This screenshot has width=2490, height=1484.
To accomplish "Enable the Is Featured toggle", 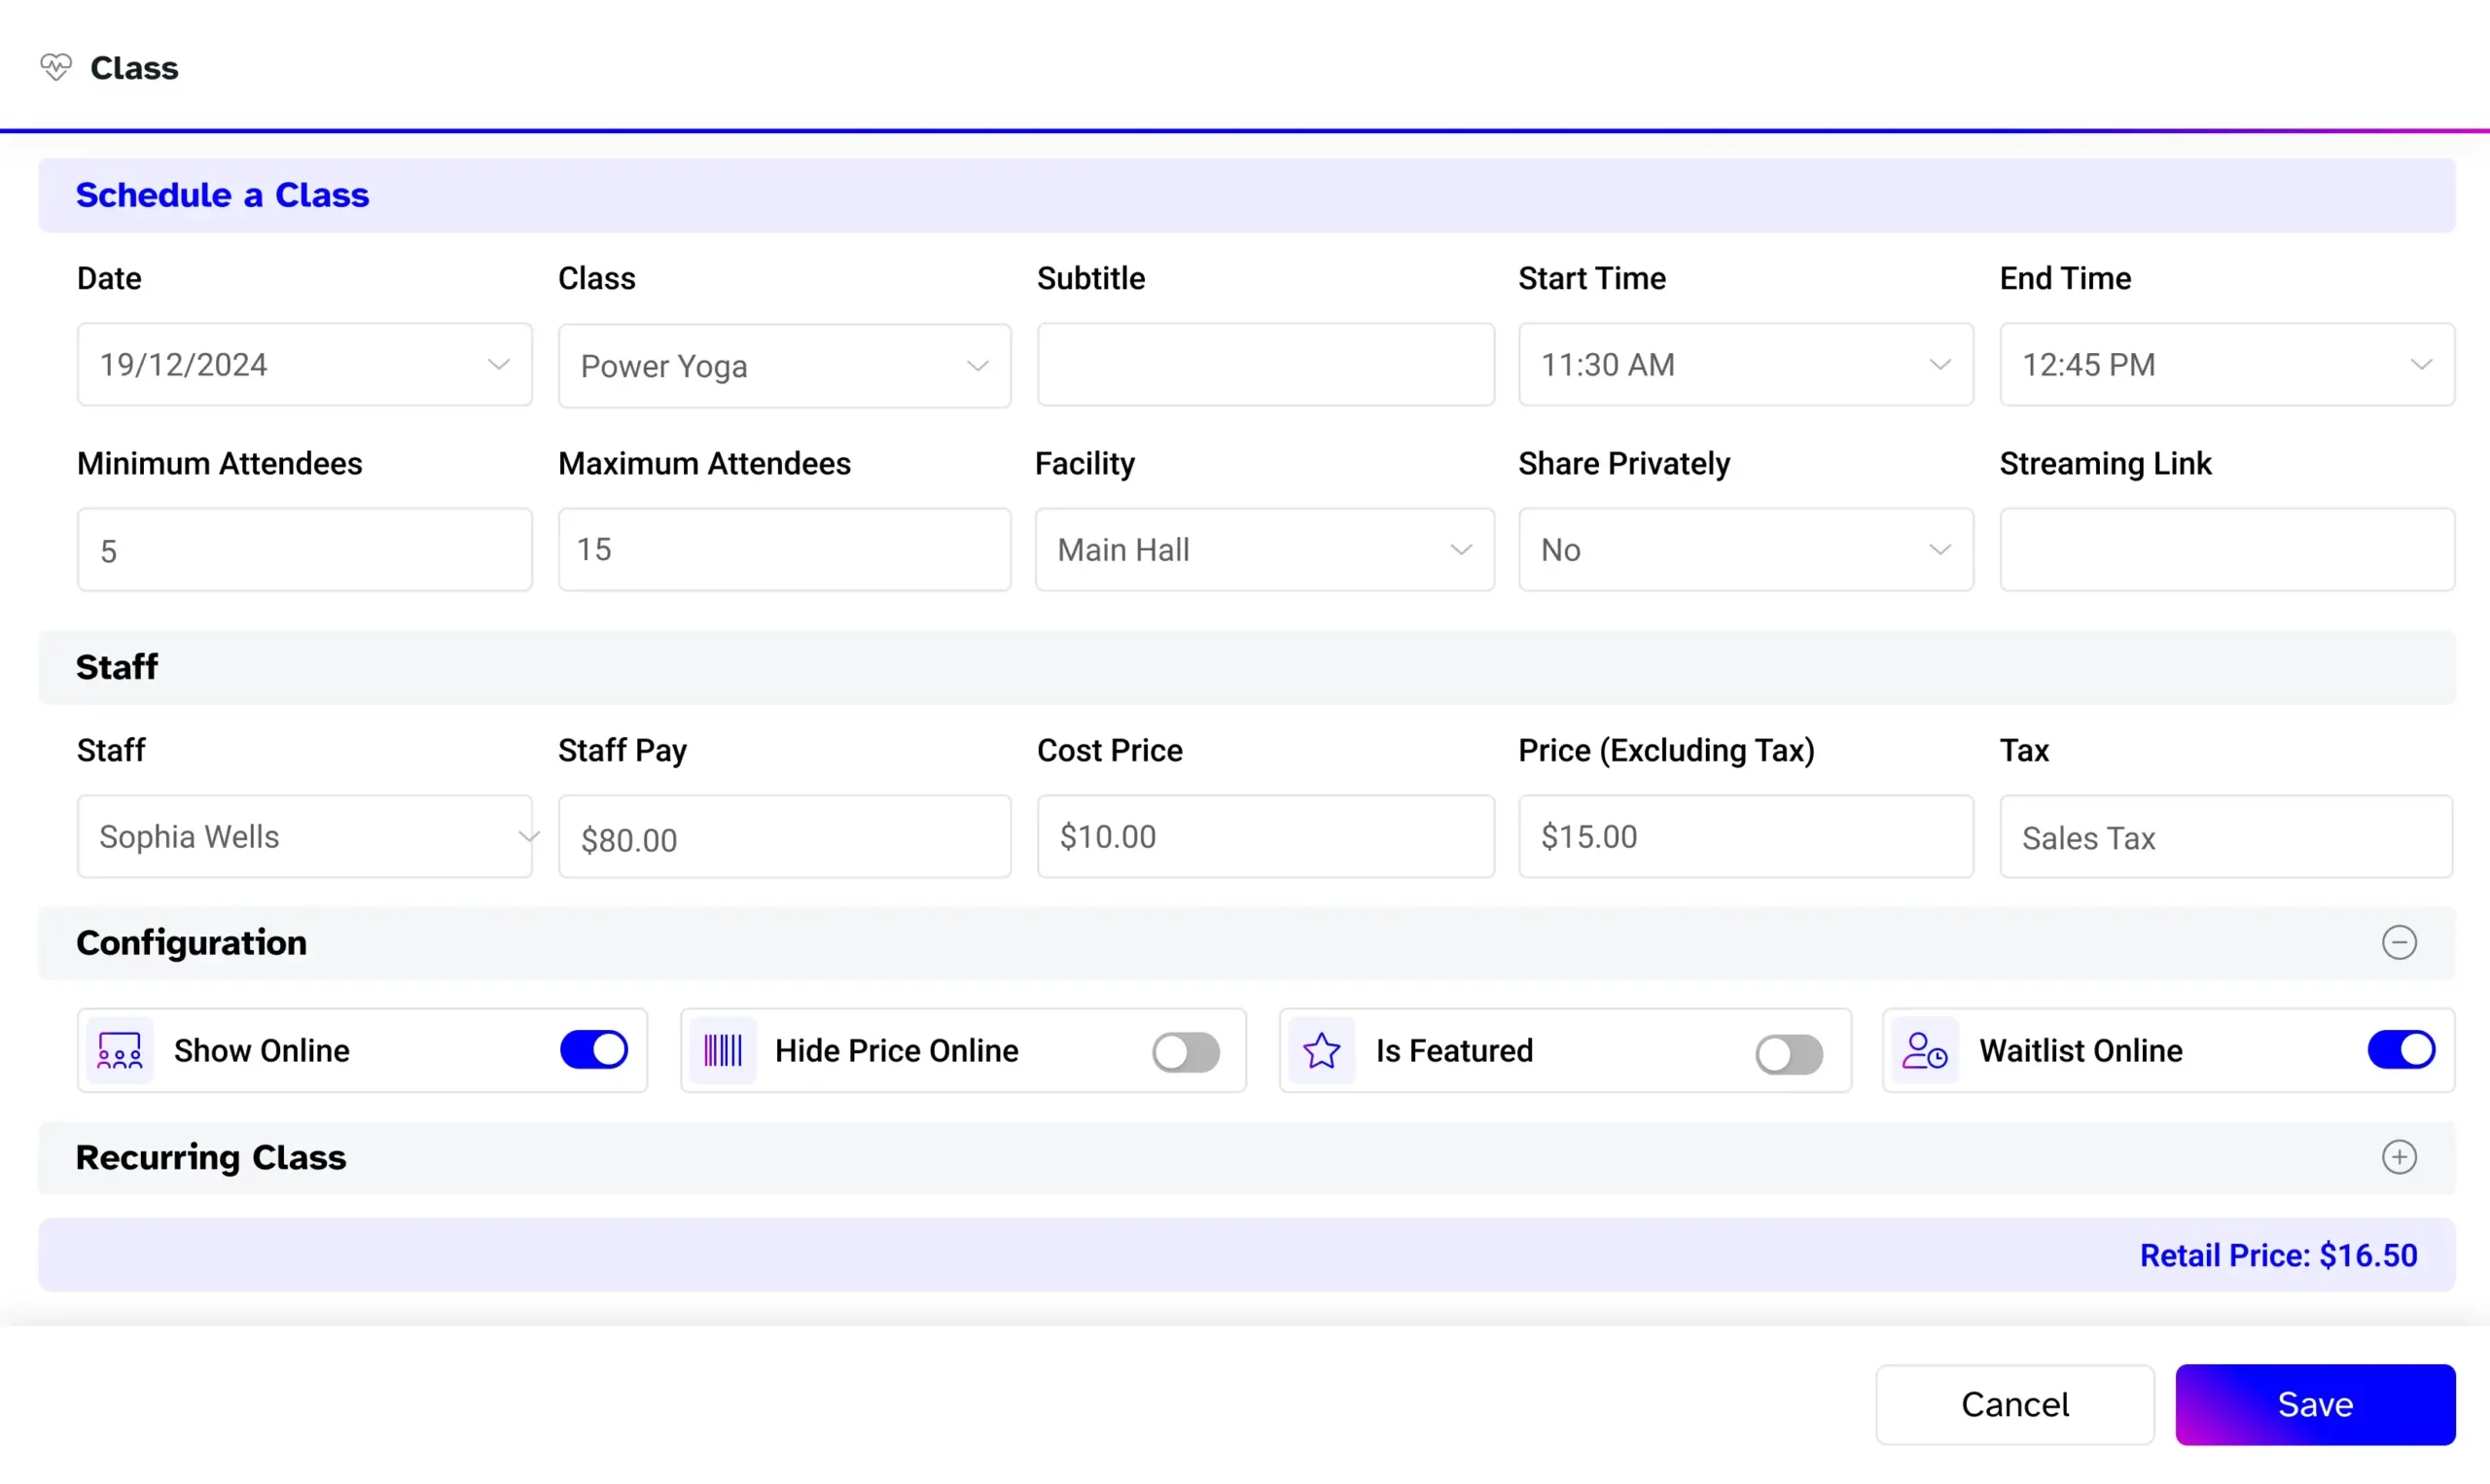I will pyautogui.click(x=1789, y=1051).
